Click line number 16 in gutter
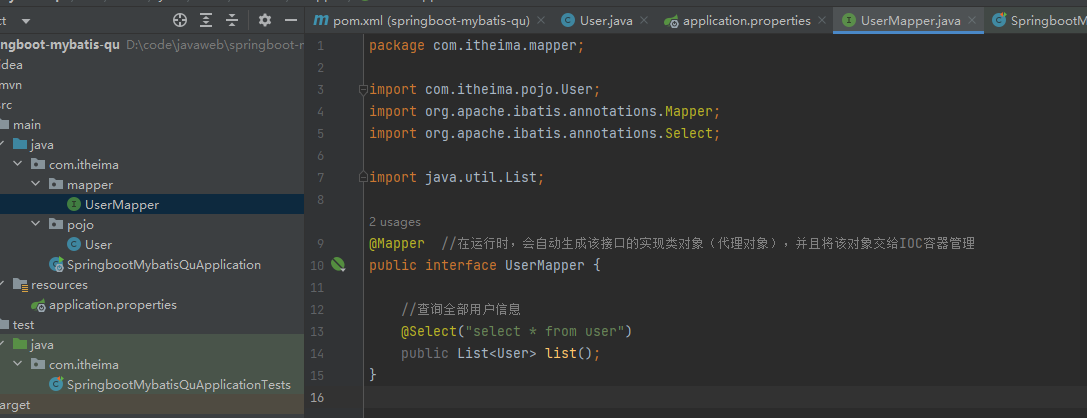The width and height of the screenshot is (1087, 418). (318, 397)
